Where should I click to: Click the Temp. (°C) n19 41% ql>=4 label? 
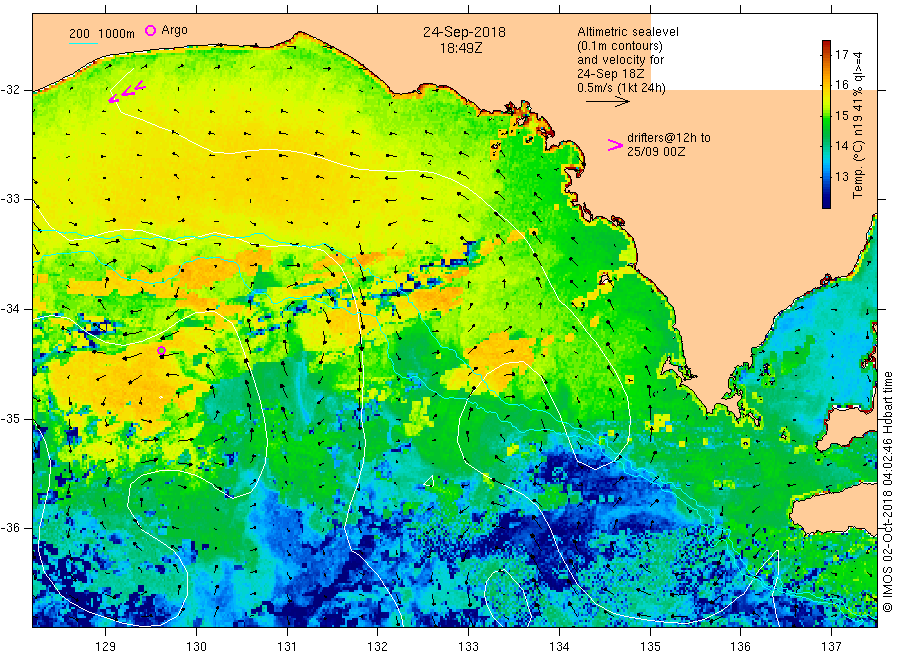(x=858, y=125)
